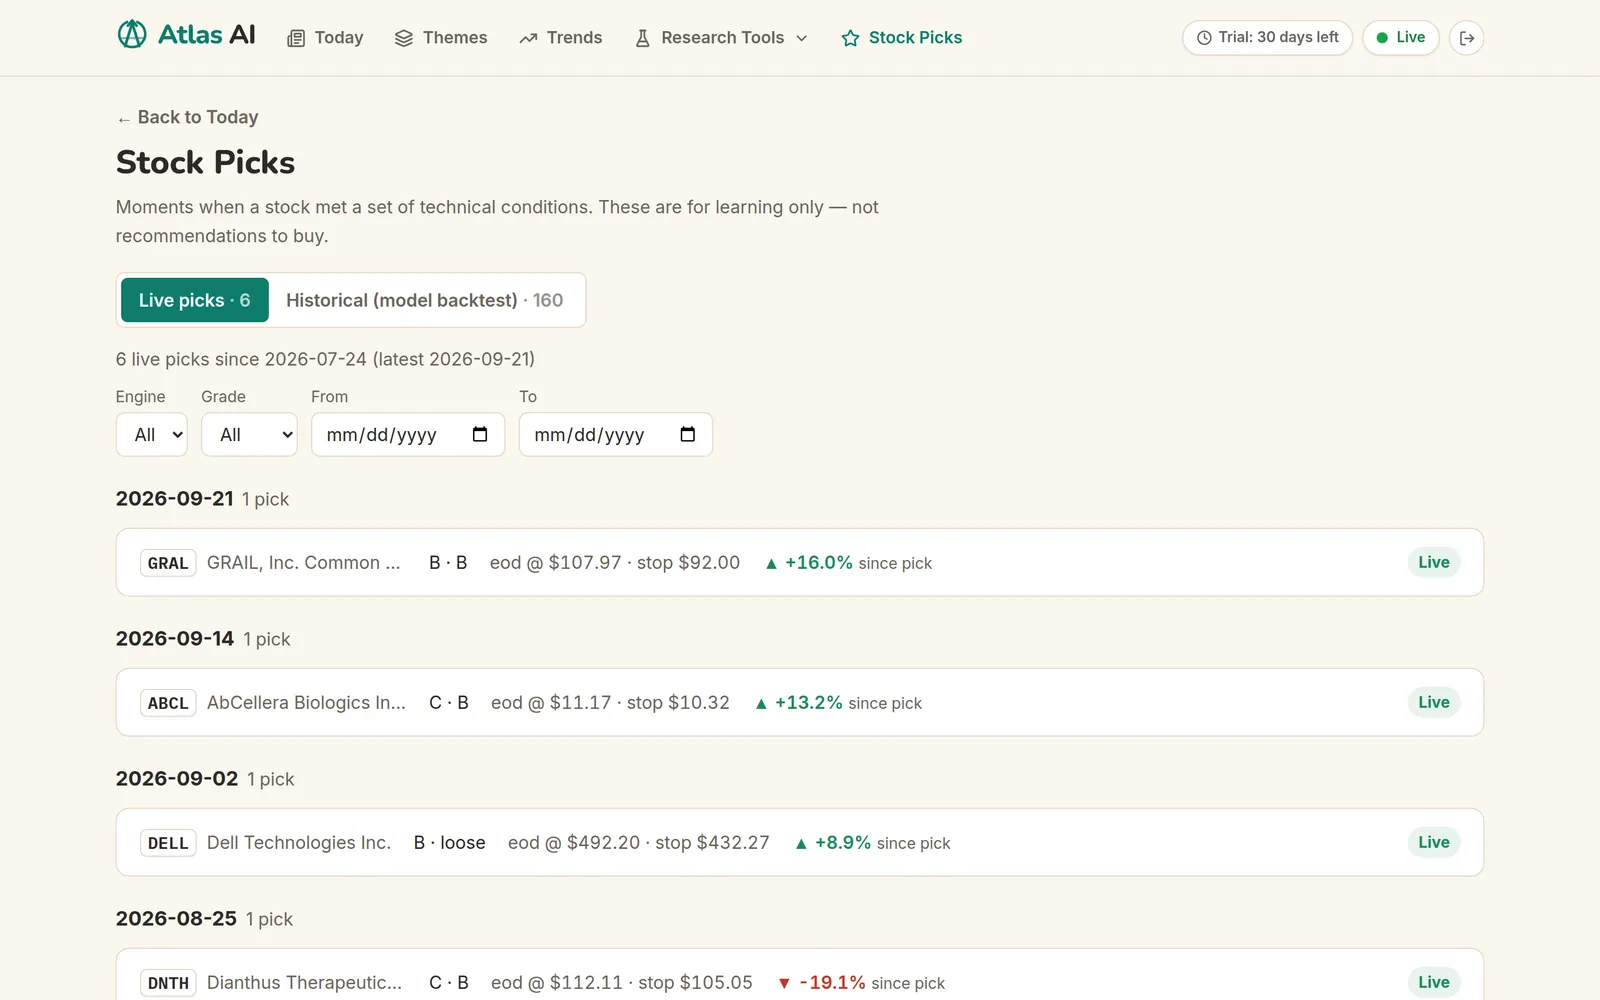
Task: Click the C · B grade on ABCL row
Action: 449,703
